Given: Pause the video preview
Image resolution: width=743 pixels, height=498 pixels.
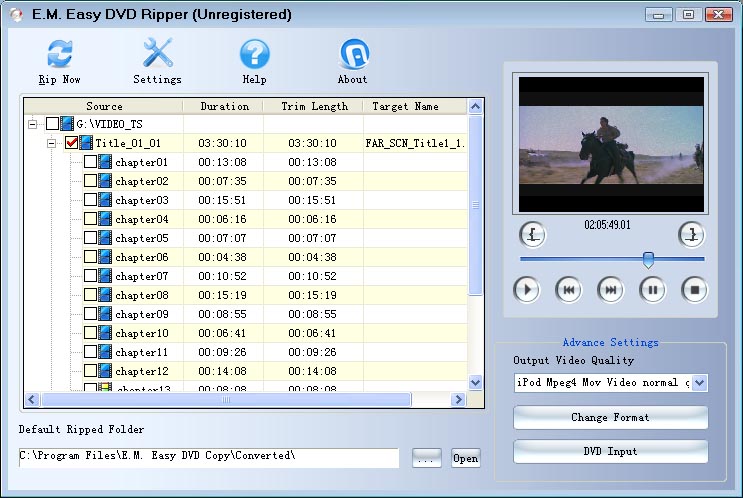Looking at the screenshot, I should pyautogui.click(x=652, y=290).
